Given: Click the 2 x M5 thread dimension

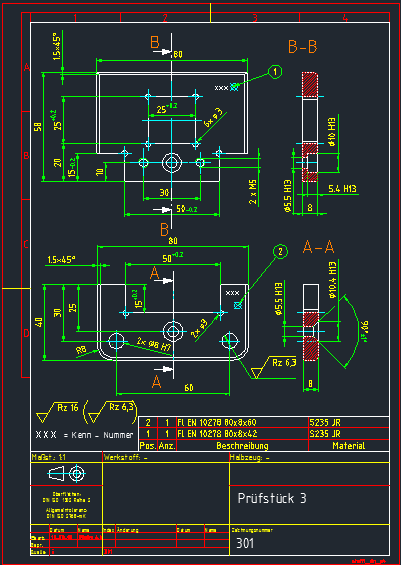Looking at the screenshot, I should pyautogui.click(x=254, y=192).
